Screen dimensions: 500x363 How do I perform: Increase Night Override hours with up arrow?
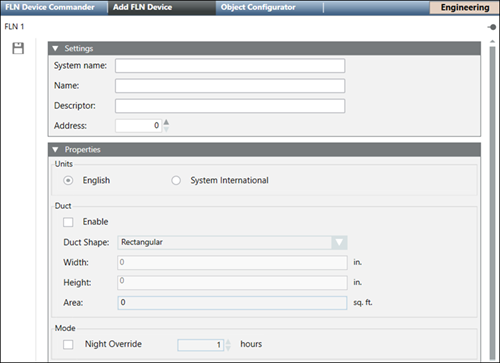(228, 342)
